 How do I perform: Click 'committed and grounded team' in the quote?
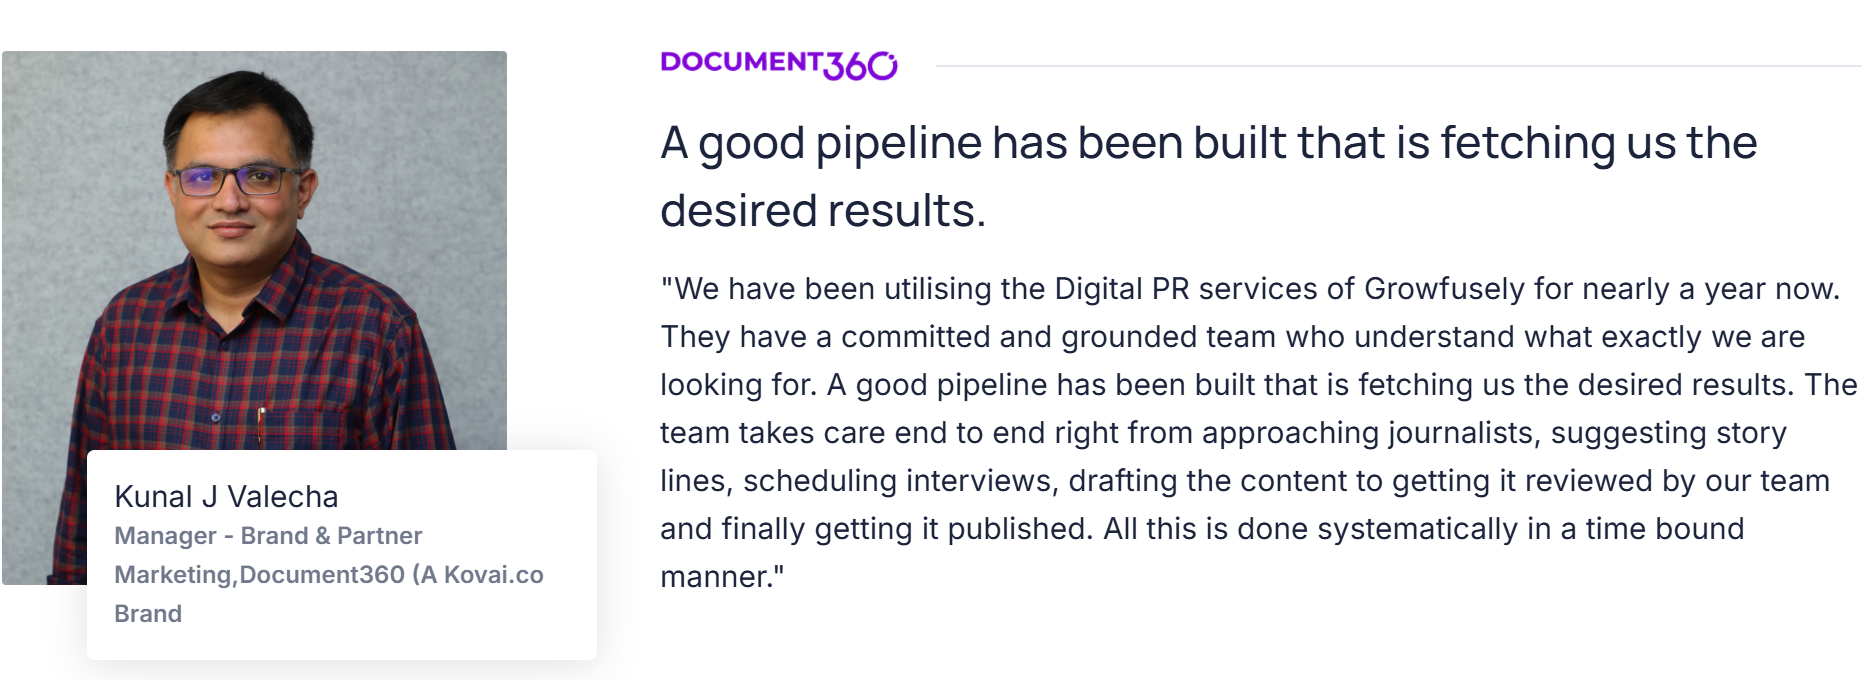pyautogui.click(x=1059, y=337)
